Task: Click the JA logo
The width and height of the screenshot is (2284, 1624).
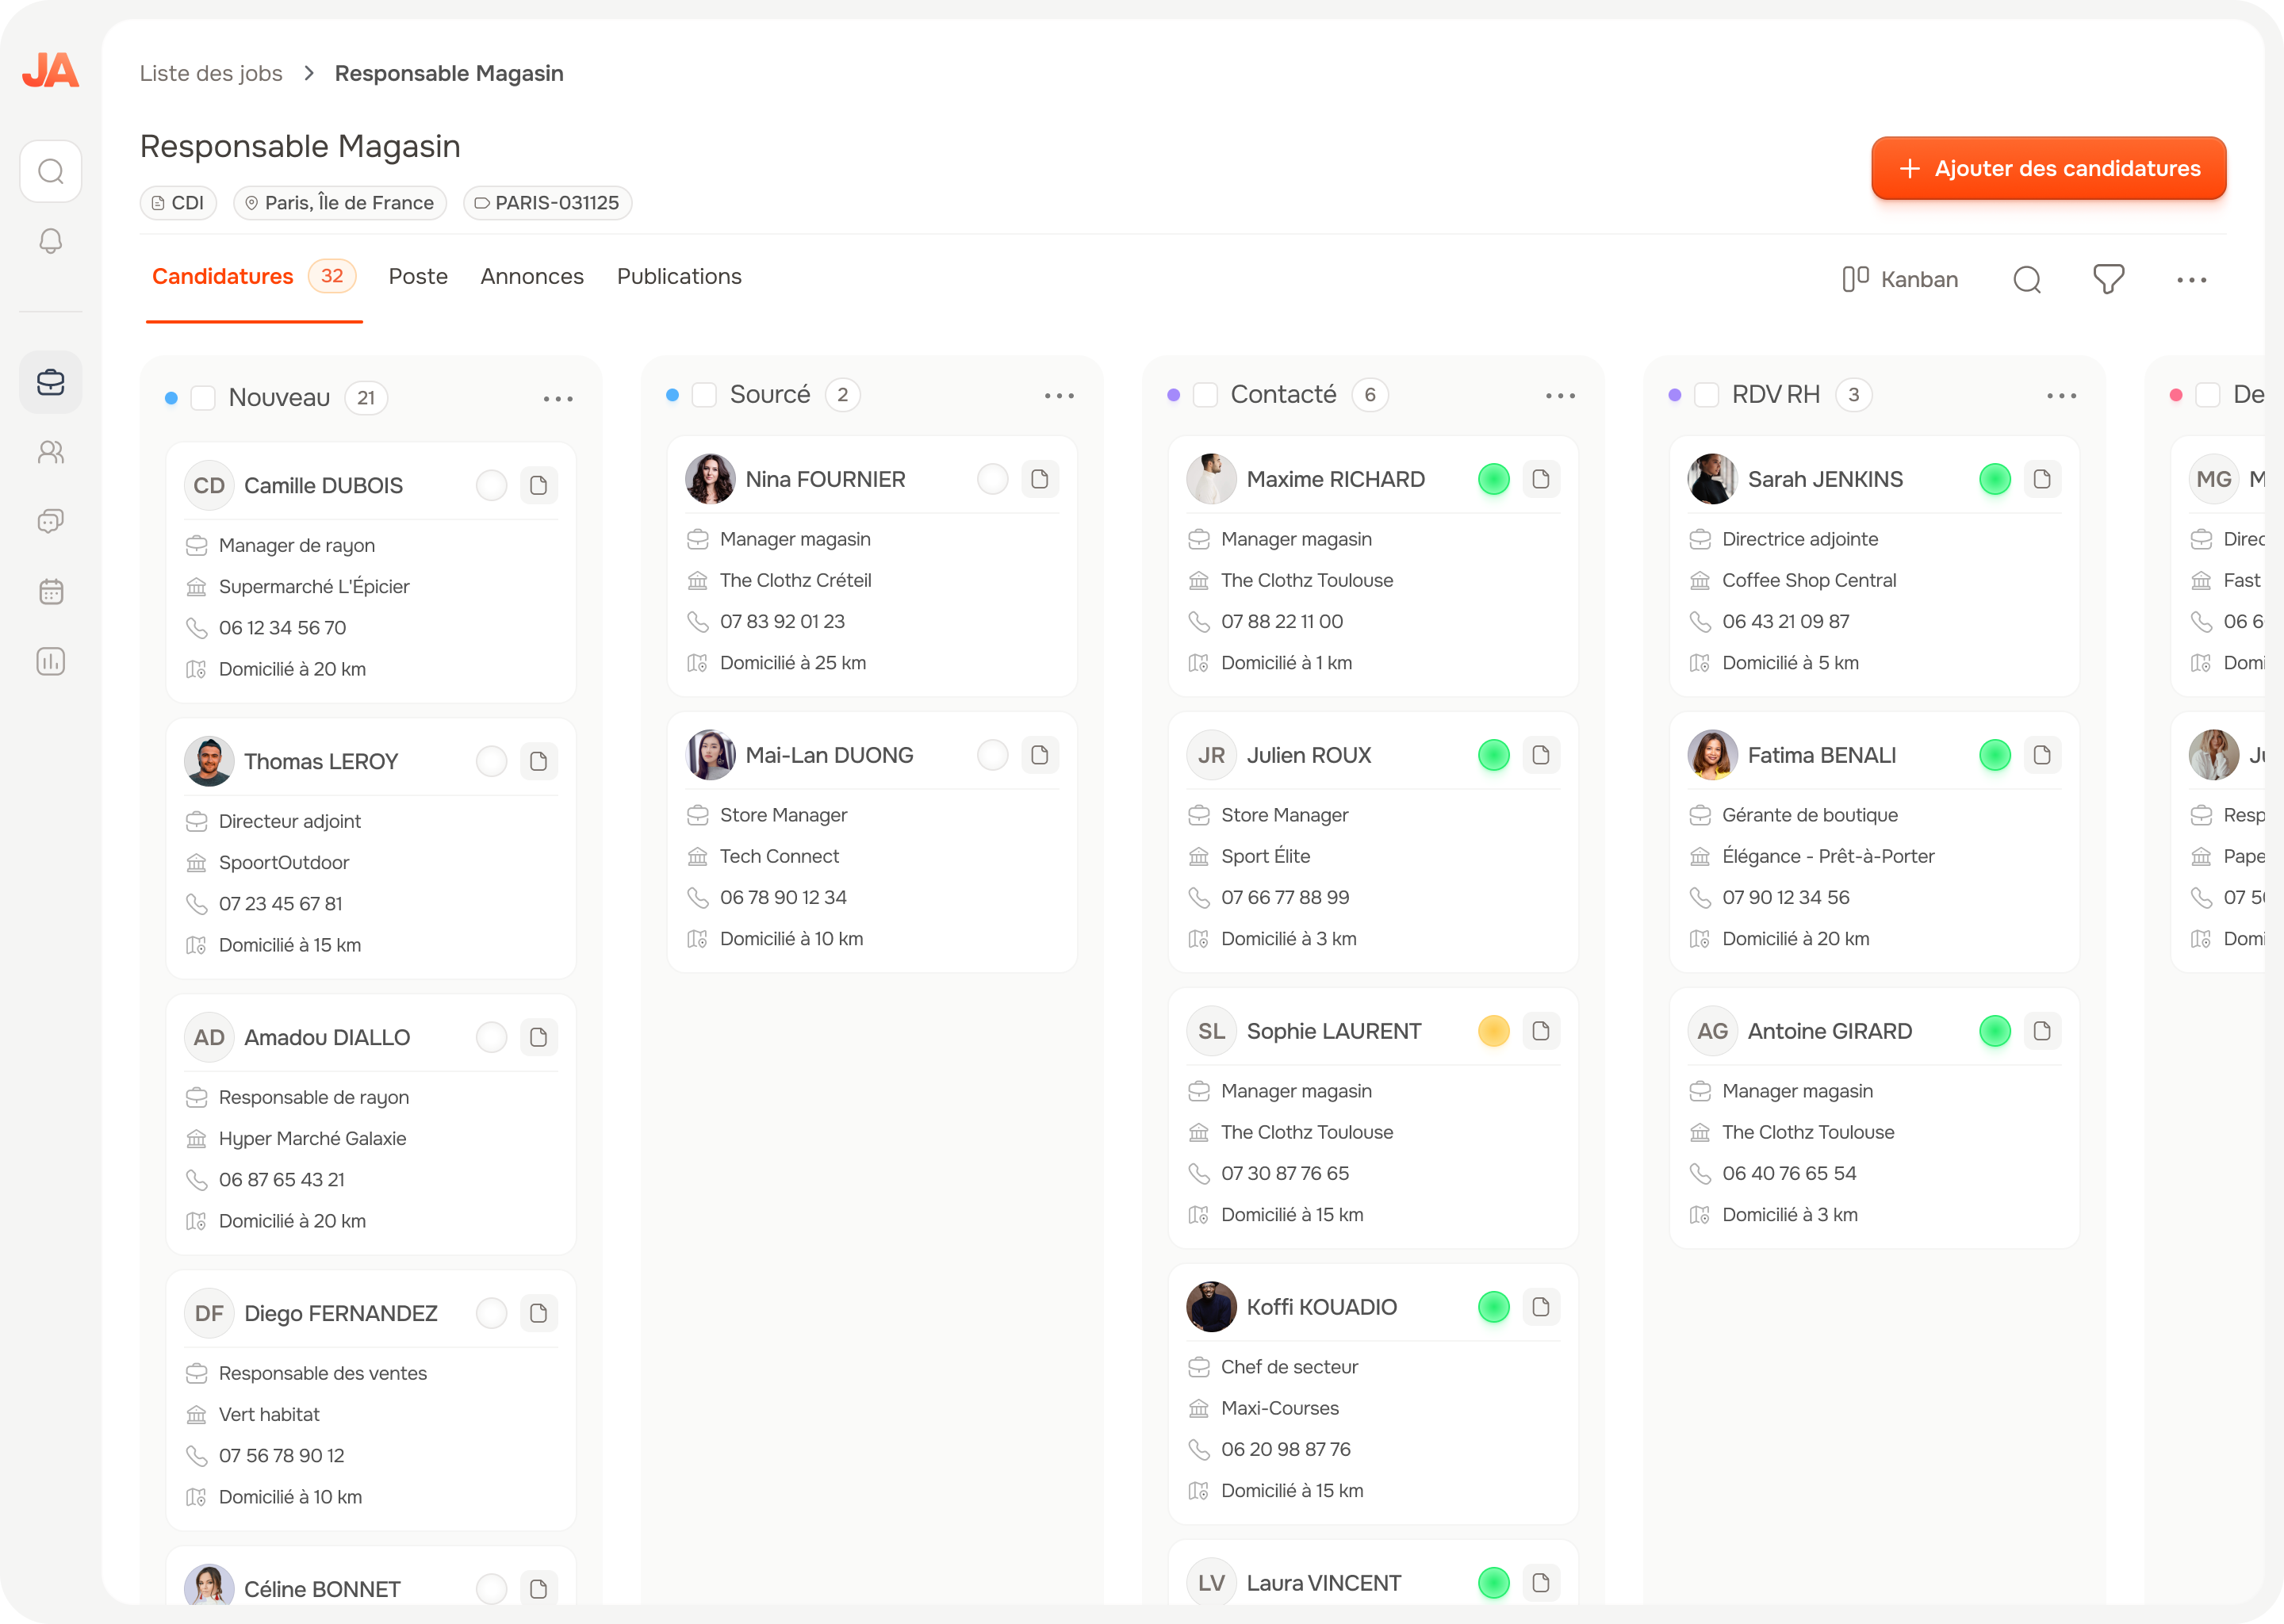Action: pos(51,70)
